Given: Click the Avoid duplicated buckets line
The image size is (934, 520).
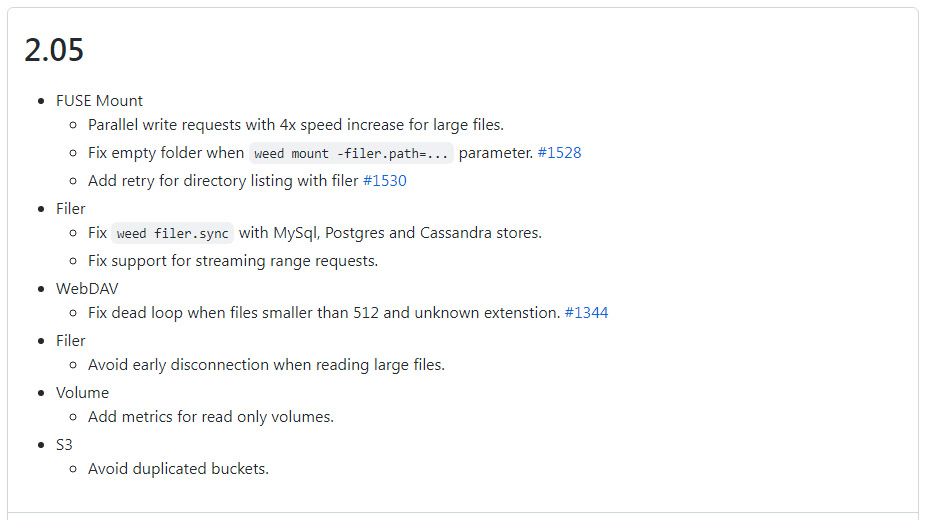Looking at the screenshot, I should click(x=178, y=469).
